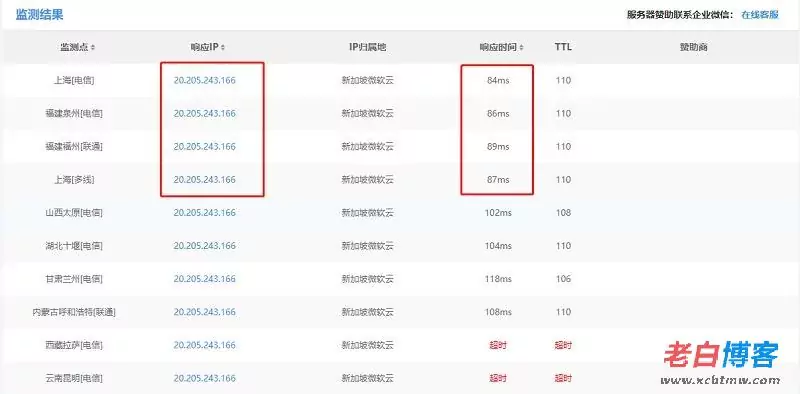The width and height of the screenshot is (800, 394).
Task: Click the 86ms response time
Action: [x=498, y=113]
